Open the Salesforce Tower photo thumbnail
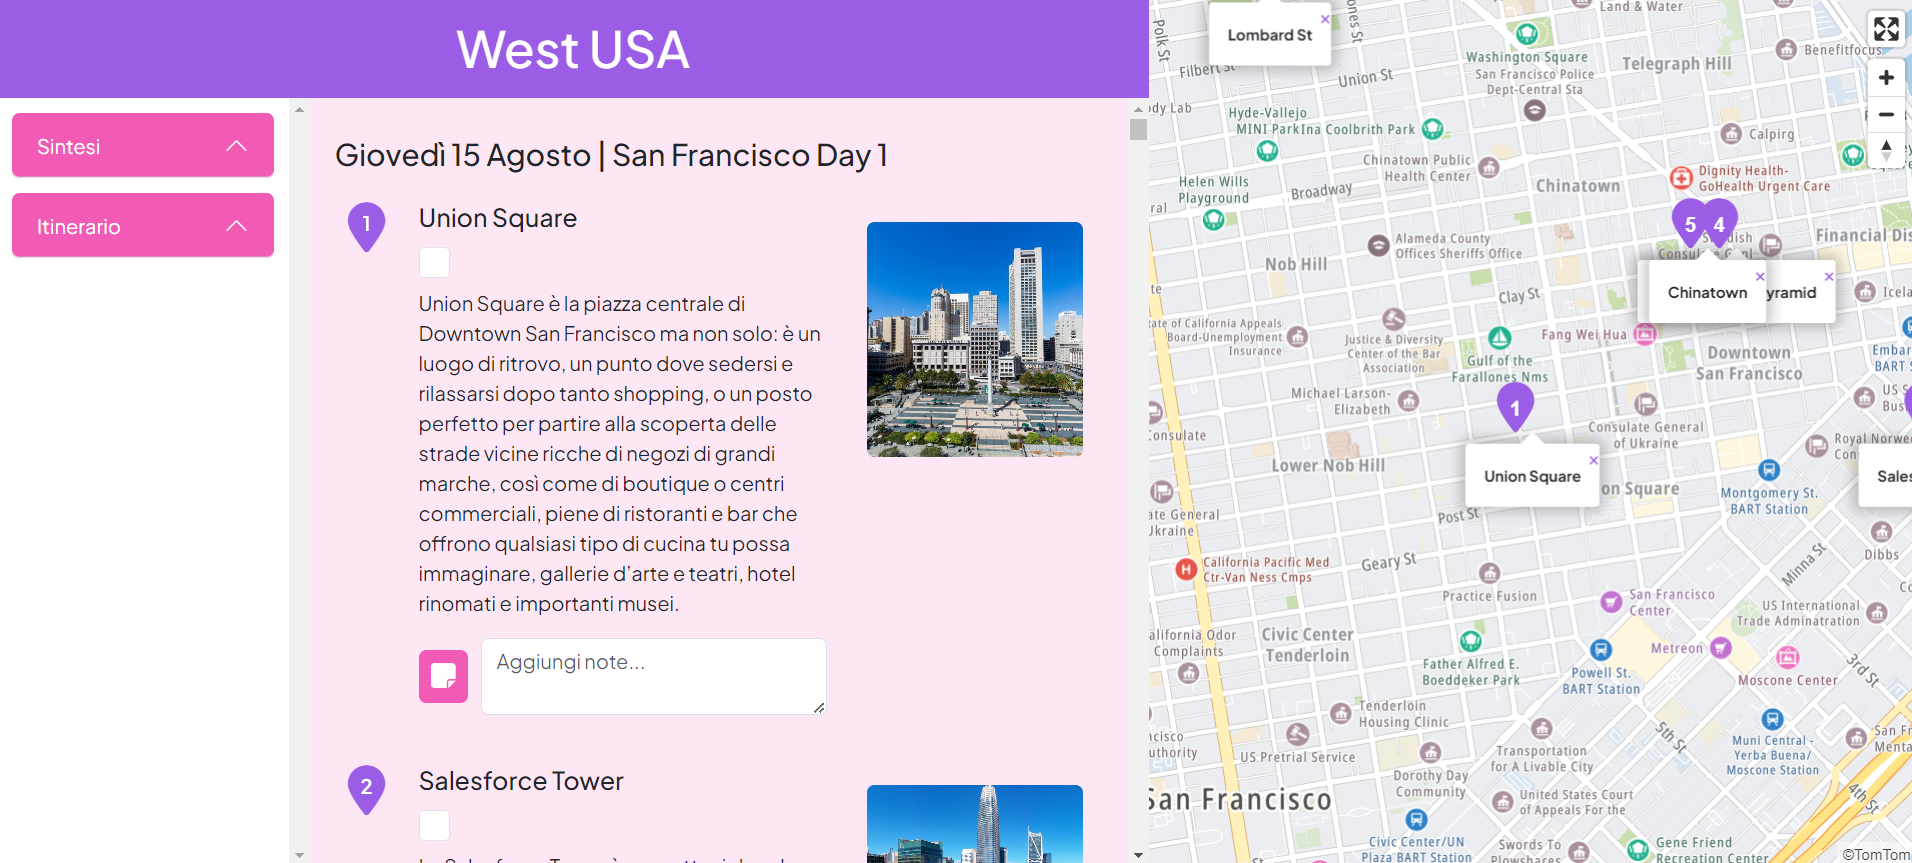This screenshot has width=1912, height=863. [975, 824]
